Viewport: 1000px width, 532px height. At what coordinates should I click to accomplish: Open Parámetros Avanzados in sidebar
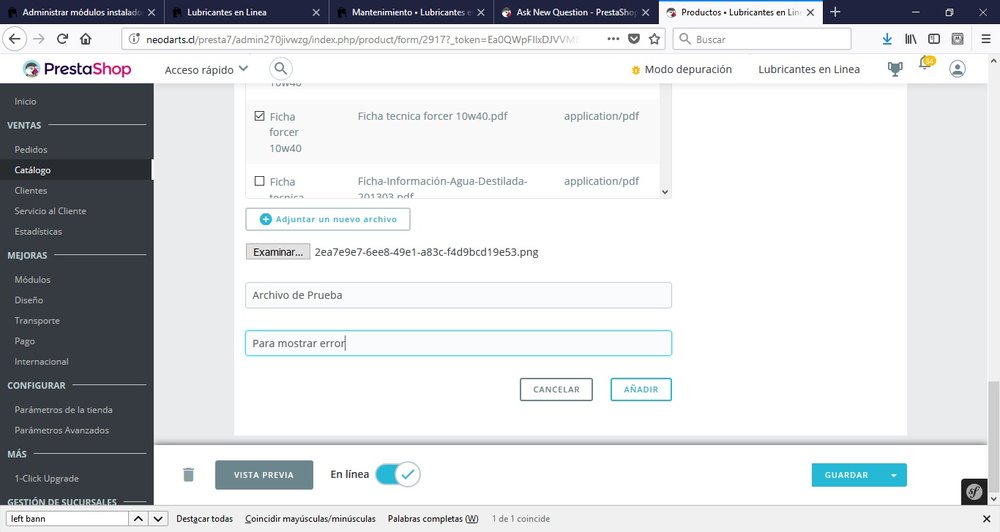point(62,430)
